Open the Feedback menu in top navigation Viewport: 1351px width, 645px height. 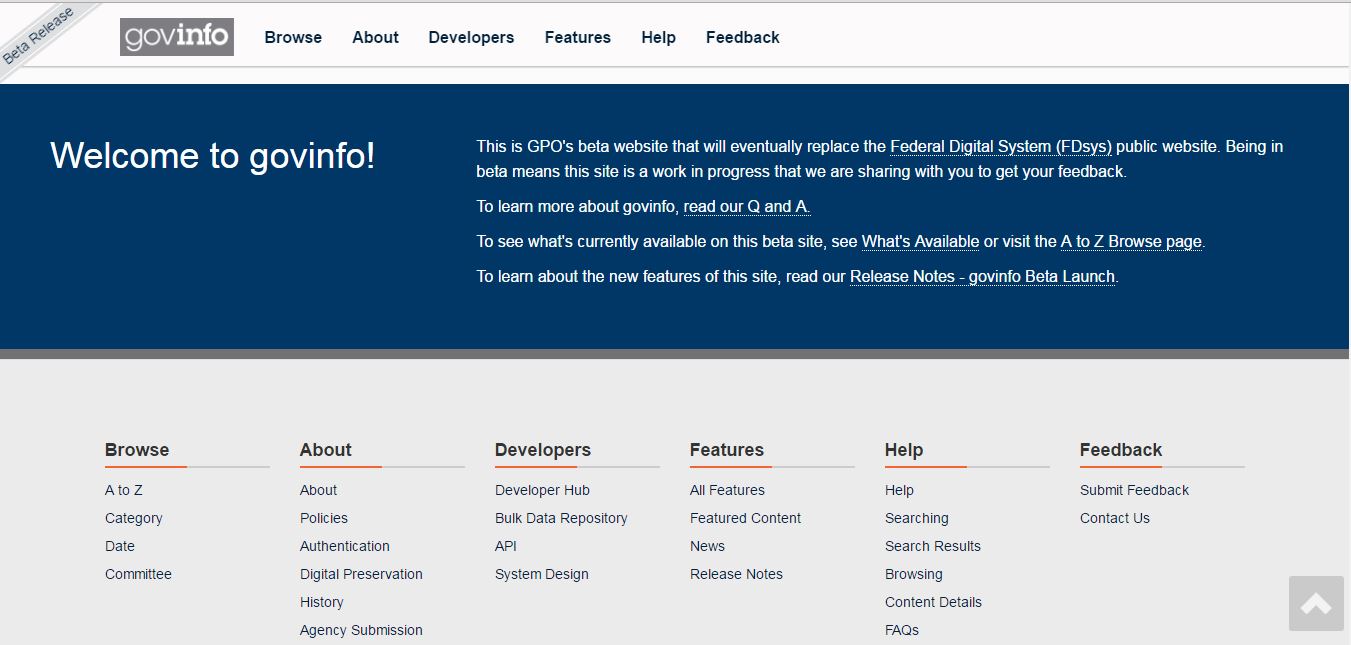coord(743,37)
